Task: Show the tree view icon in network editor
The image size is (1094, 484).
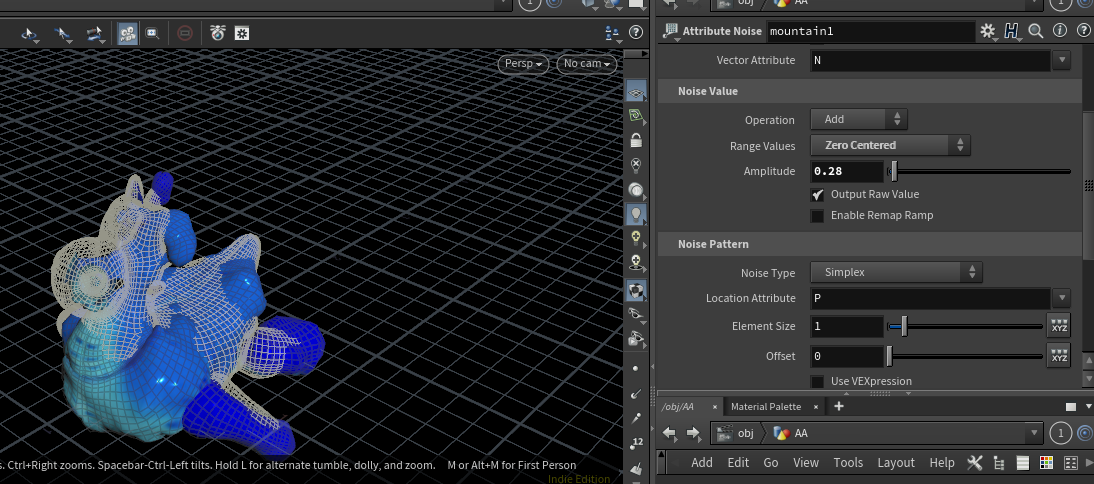Action: (x=998, y=463)
